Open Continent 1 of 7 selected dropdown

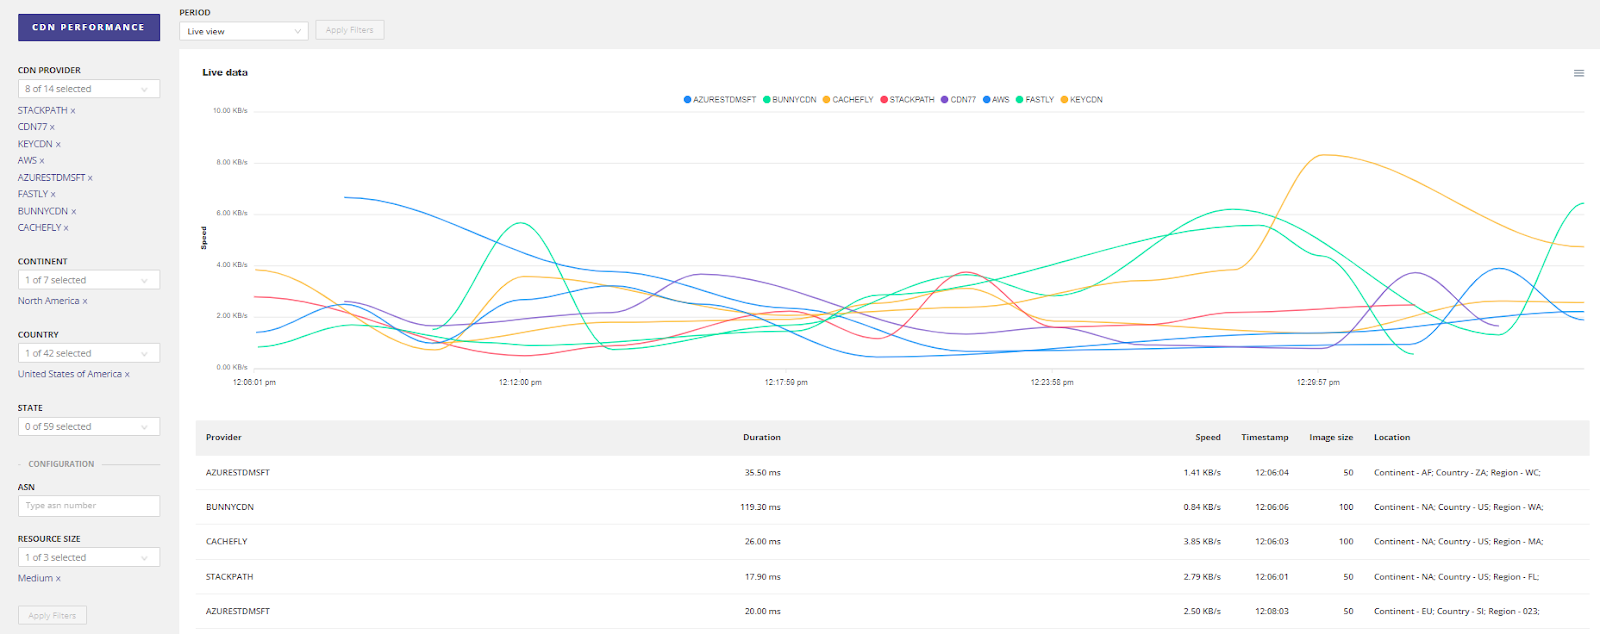tap(89, 280)
